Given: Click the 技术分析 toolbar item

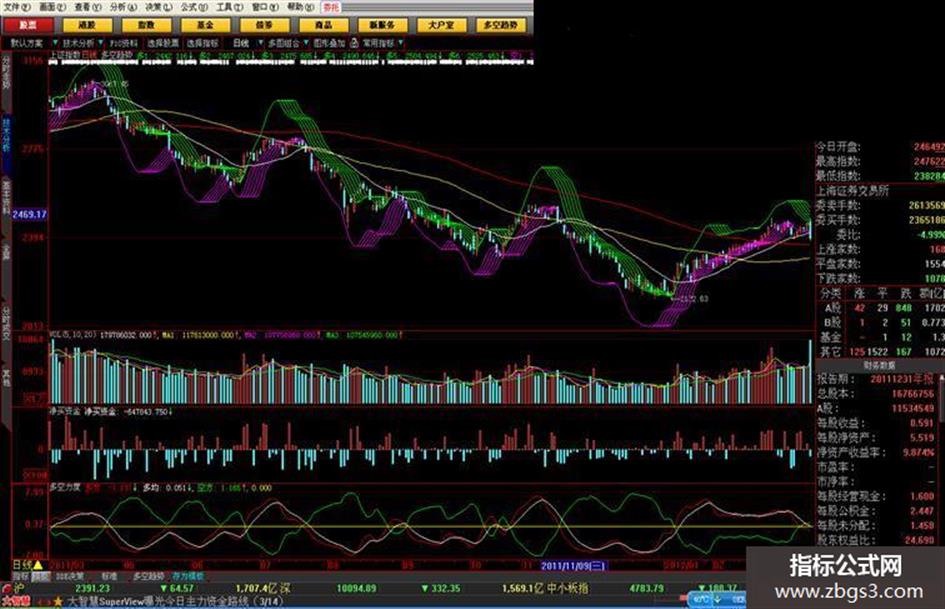Looking at the screenshot, I should click(78, 43).
